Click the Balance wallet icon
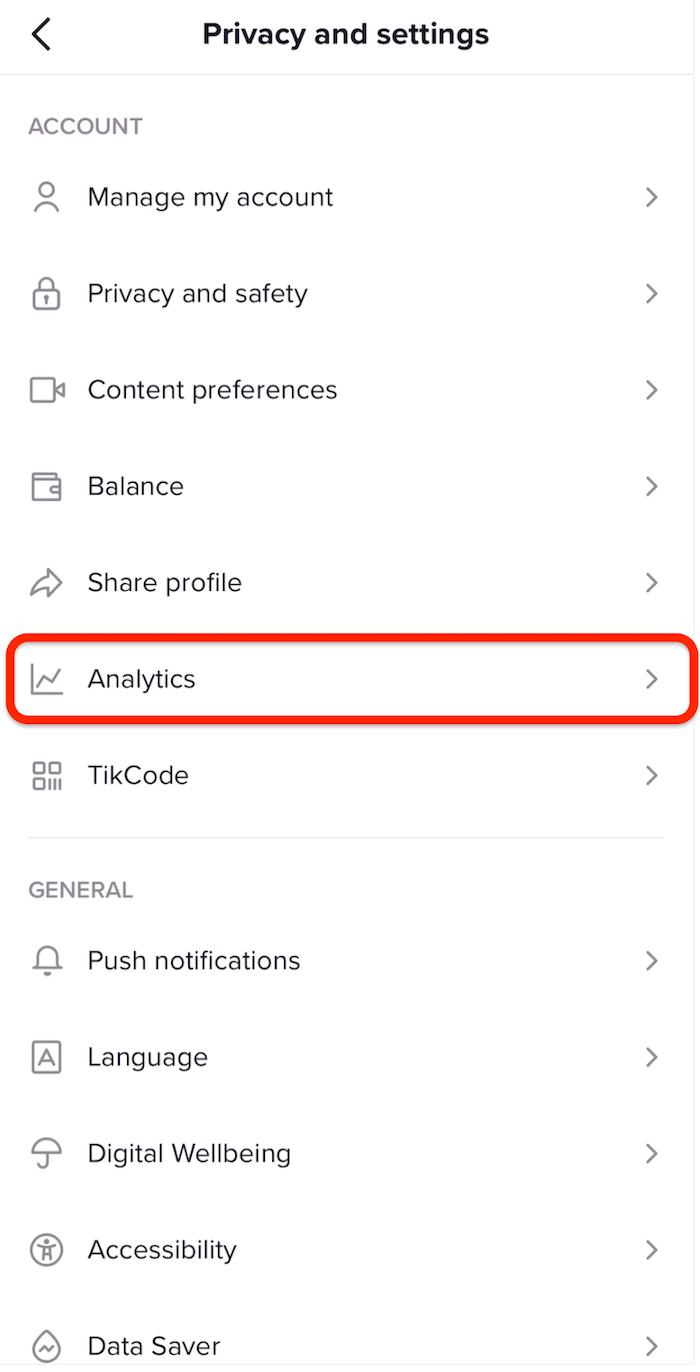 [x=47, y=487]
